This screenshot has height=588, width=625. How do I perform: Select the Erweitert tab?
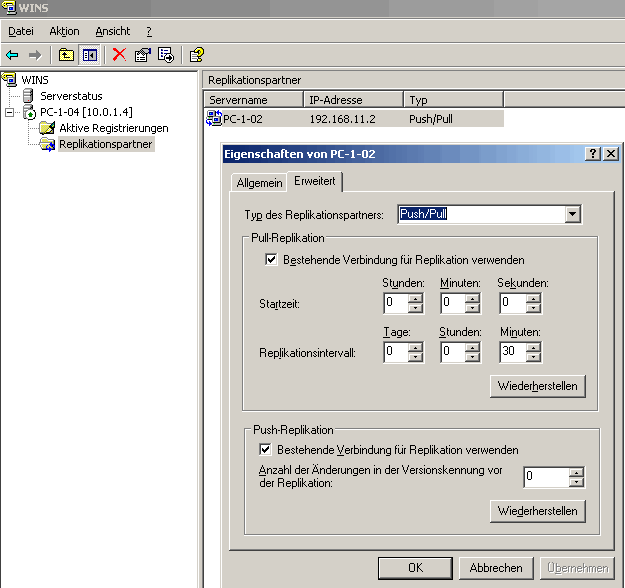click(x=314, y=181)
